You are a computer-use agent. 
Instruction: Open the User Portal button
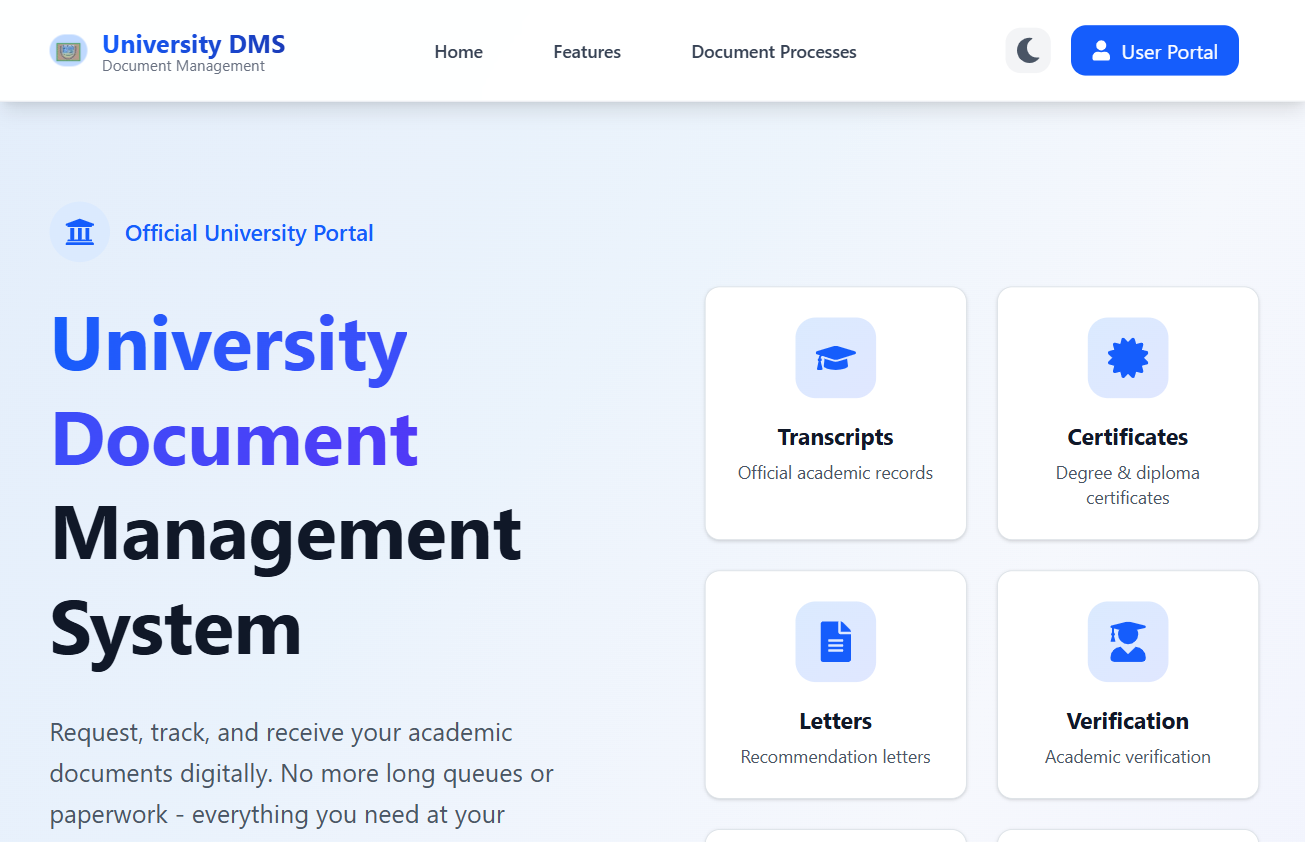(1154, 51)
